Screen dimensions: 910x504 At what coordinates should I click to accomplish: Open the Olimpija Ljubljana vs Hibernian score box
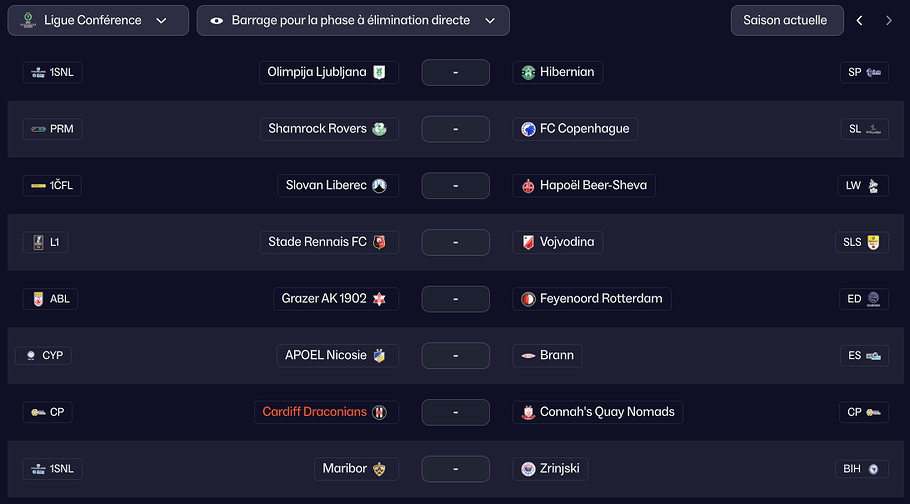(x=455, y=72)
